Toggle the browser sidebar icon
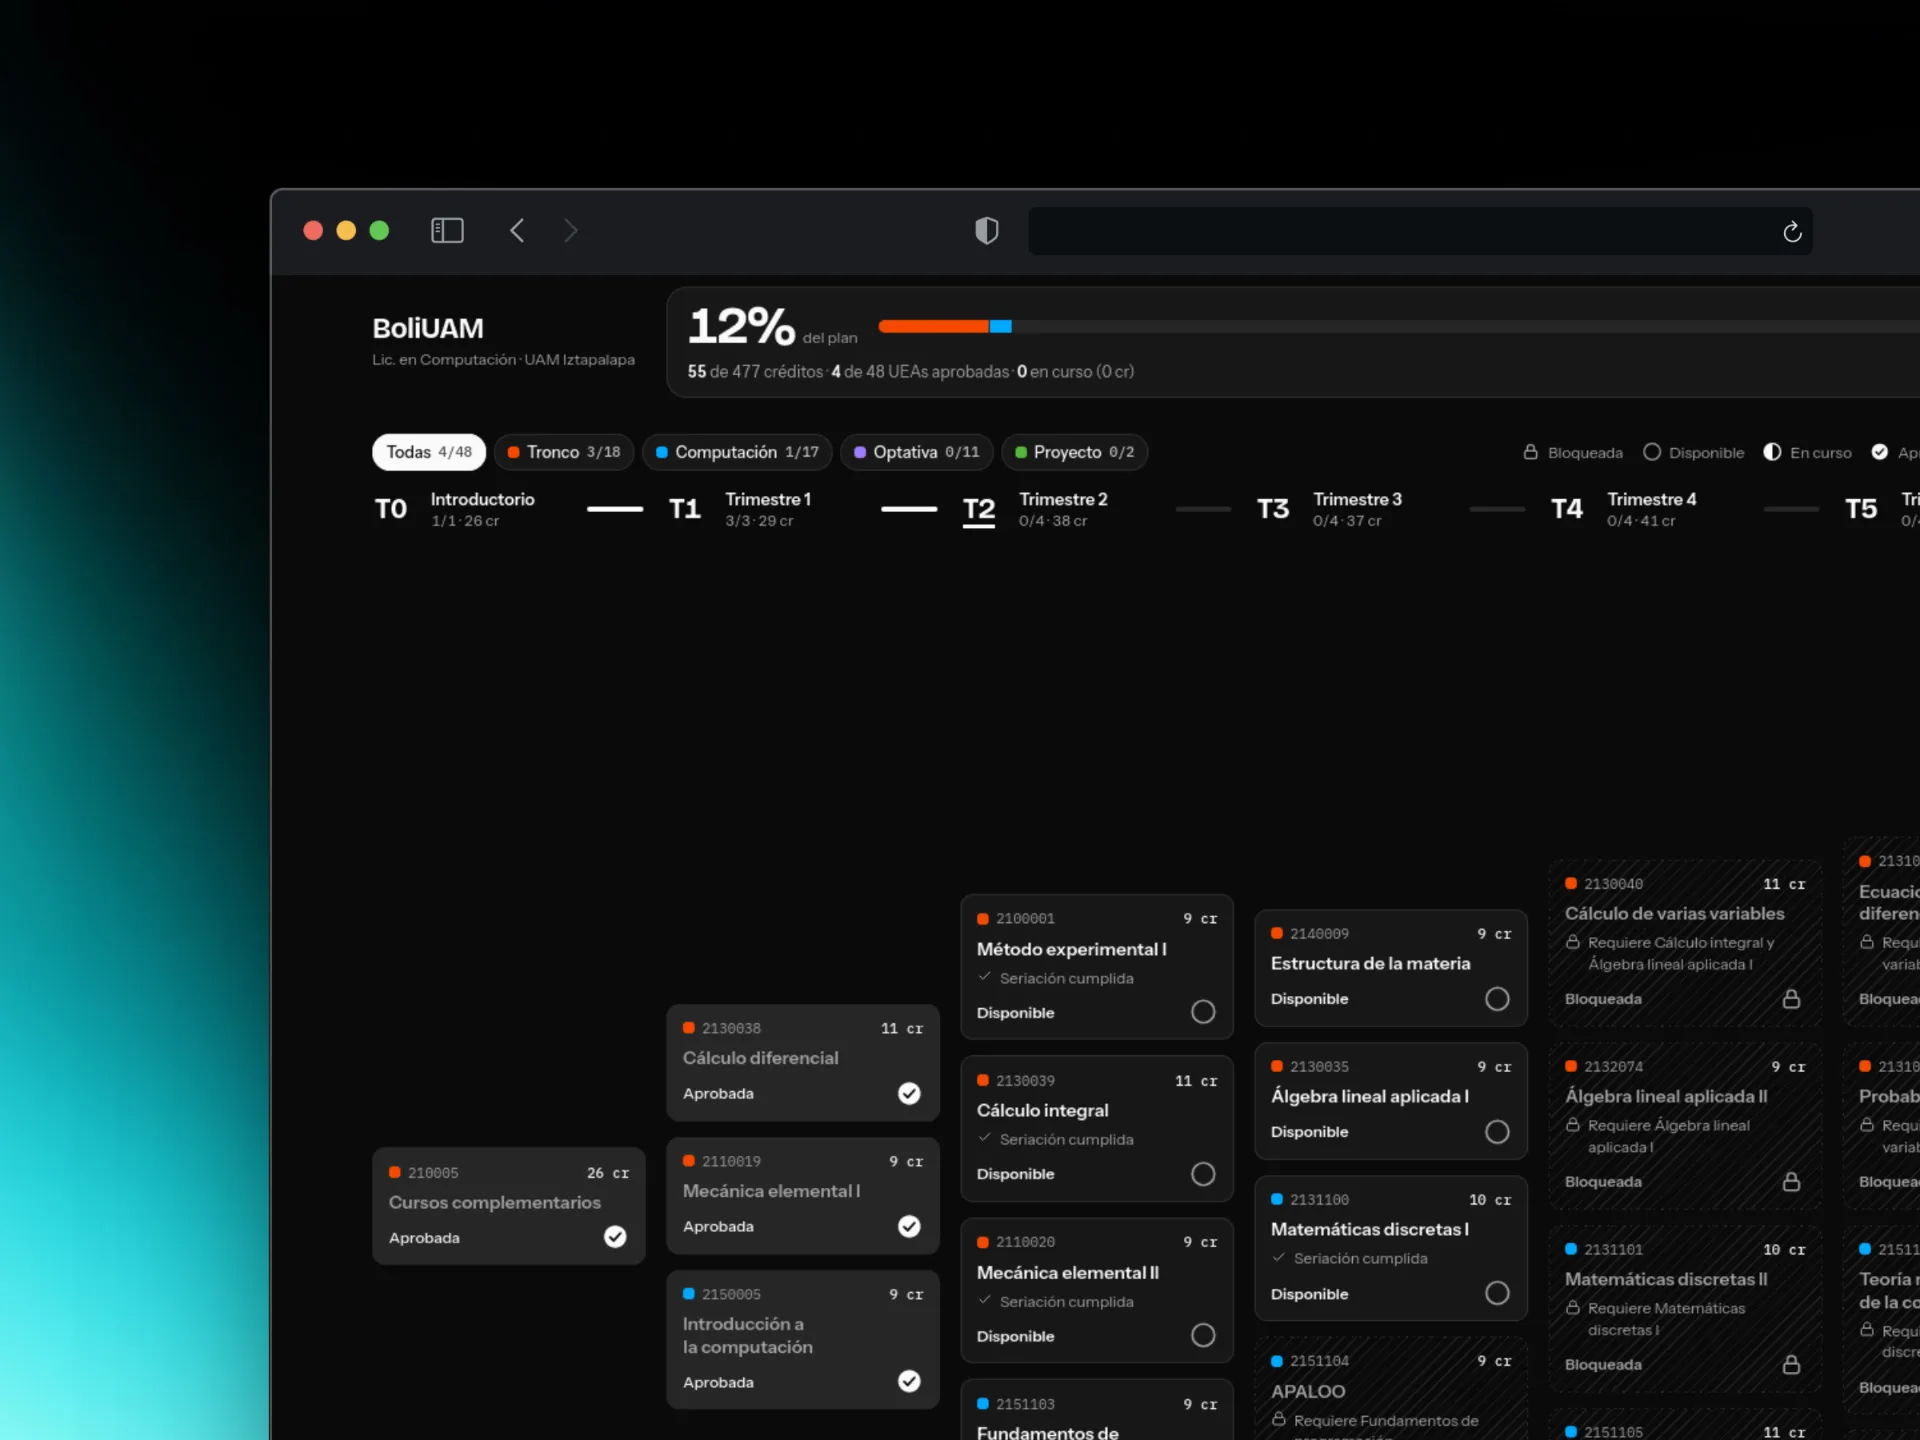 [x=447, y=231]
